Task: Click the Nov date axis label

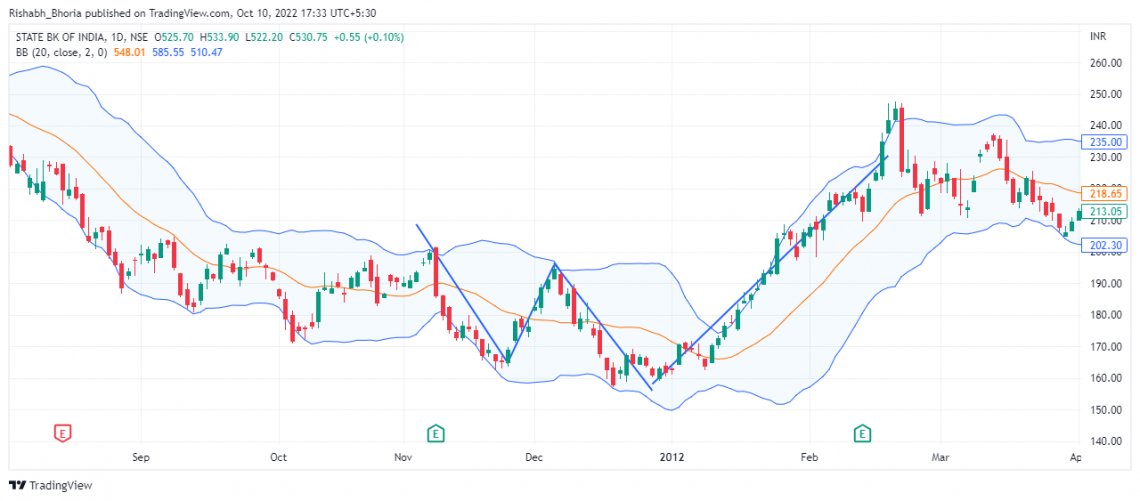Action: click(403, 457)
